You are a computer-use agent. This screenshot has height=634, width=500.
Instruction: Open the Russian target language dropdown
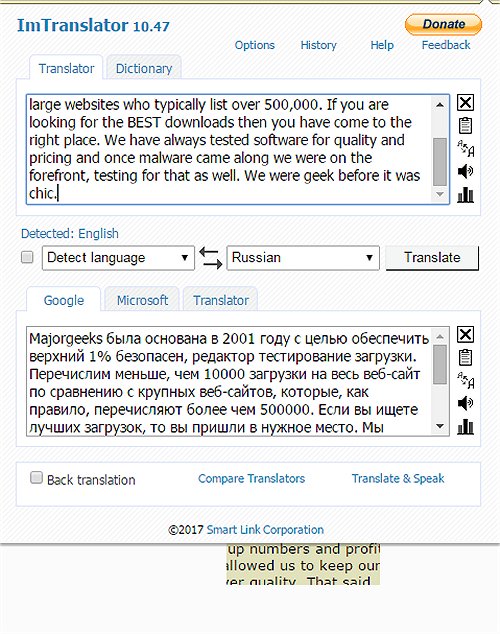coord(303,258)
